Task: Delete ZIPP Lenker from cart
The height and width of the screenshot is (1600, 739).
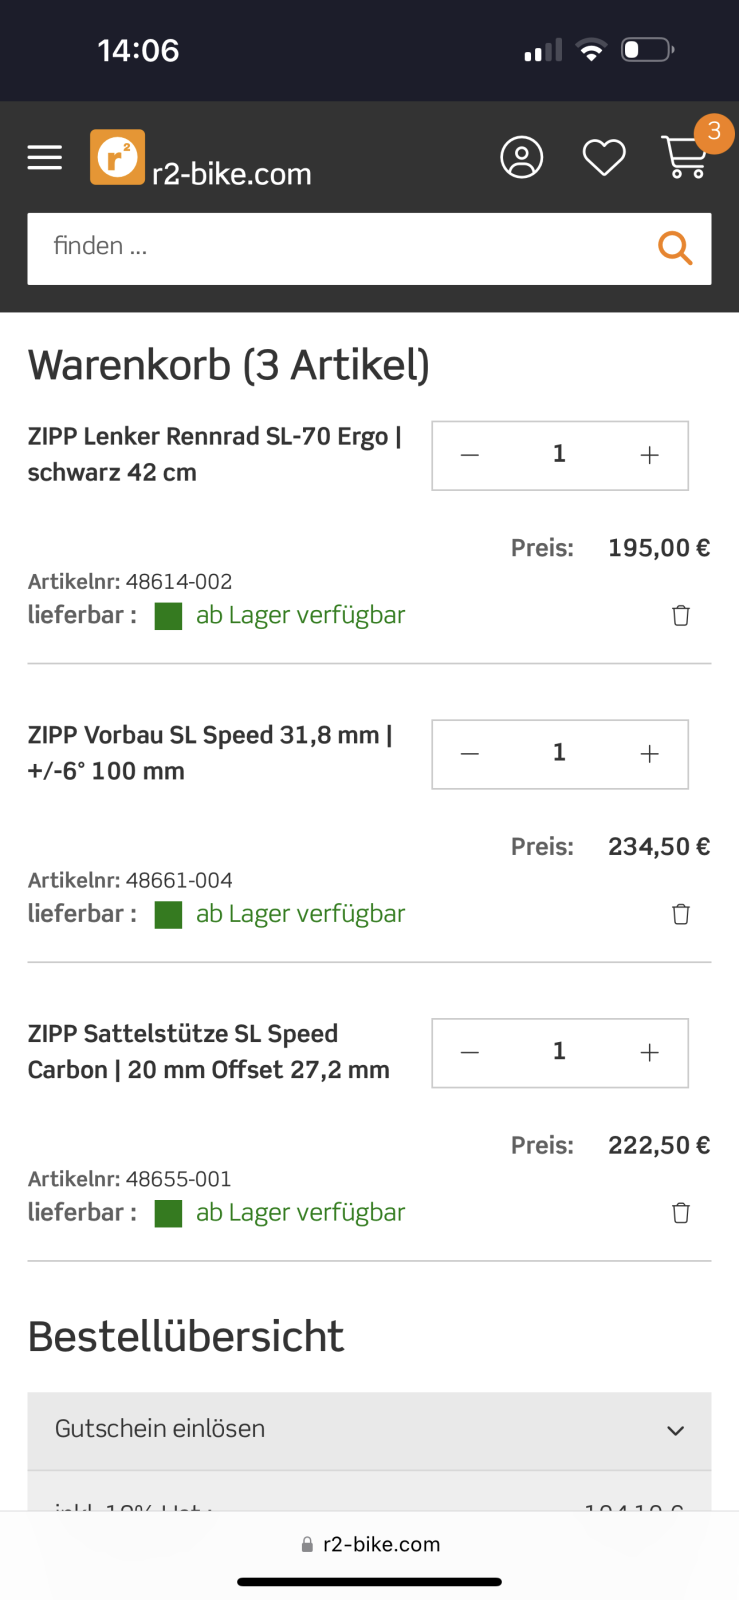Action: point(681,615)
